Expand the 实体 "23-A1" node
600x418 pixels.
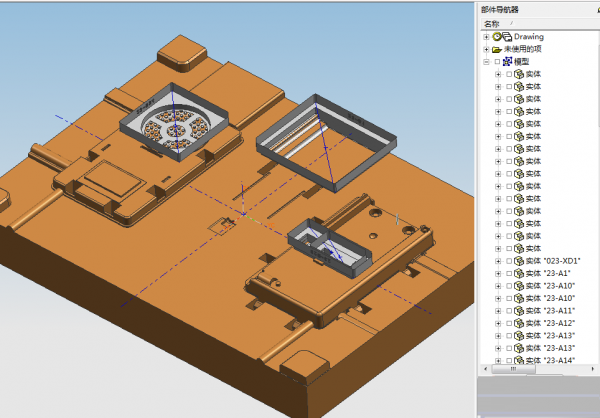(x=498, y=274)
